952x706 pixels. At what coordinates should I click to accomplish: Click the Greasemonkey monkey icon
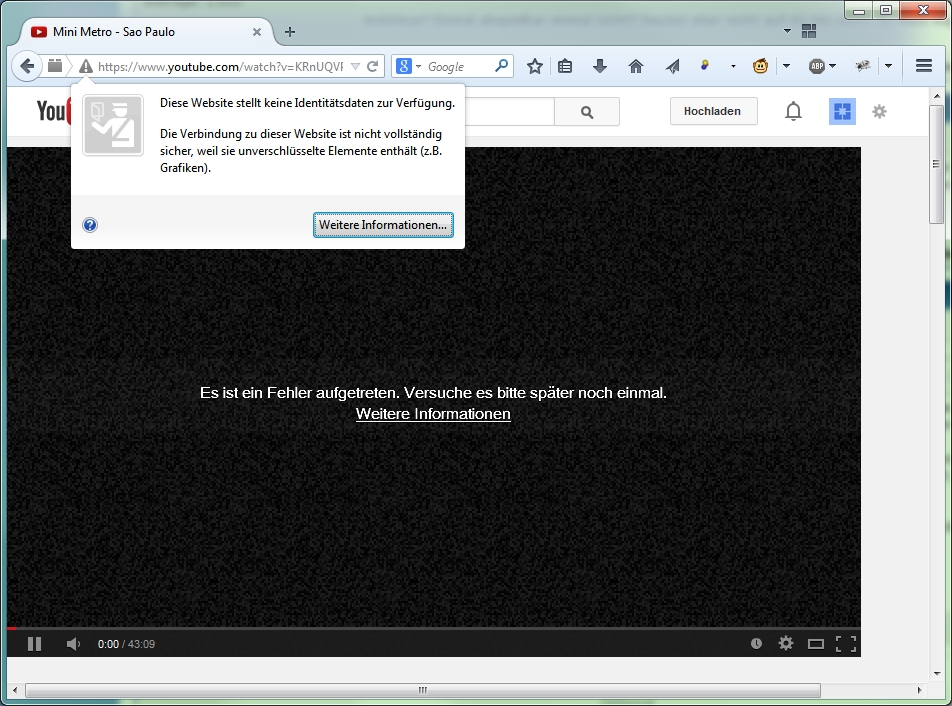point(760,66)
